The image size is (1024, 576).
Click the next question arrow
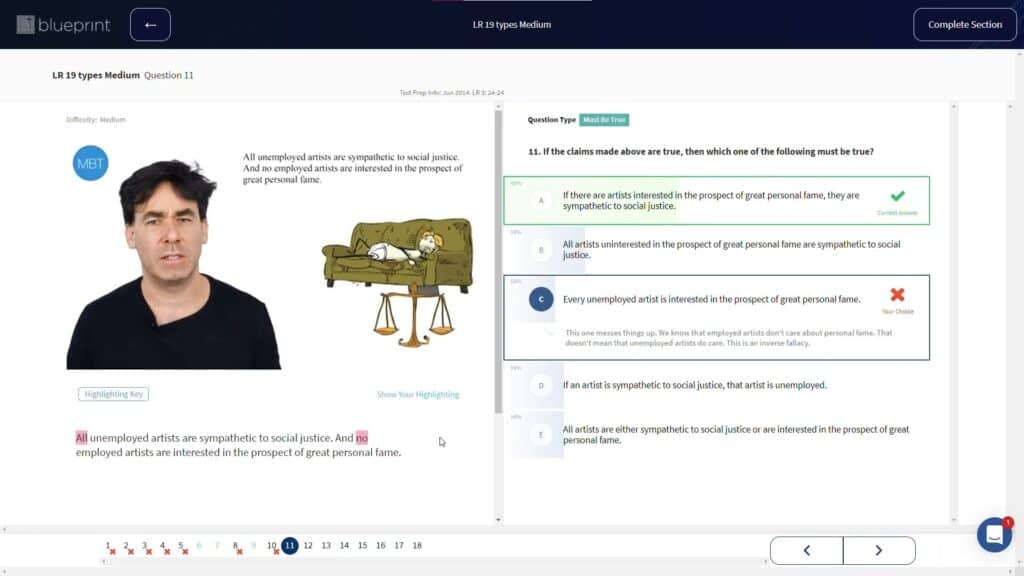tap(879, 550)
